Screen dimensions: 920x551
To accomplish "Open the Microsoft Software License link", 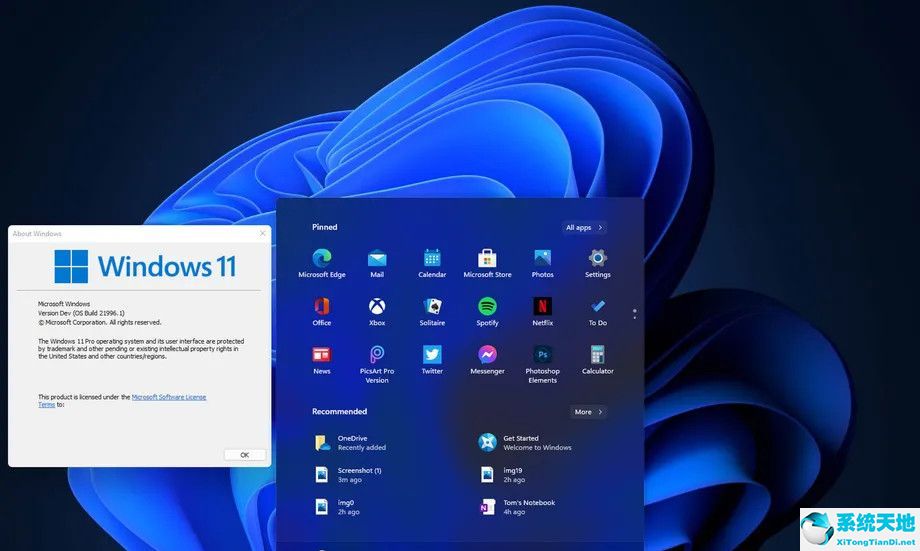I will pyautogui.click(x=169, y=397).
